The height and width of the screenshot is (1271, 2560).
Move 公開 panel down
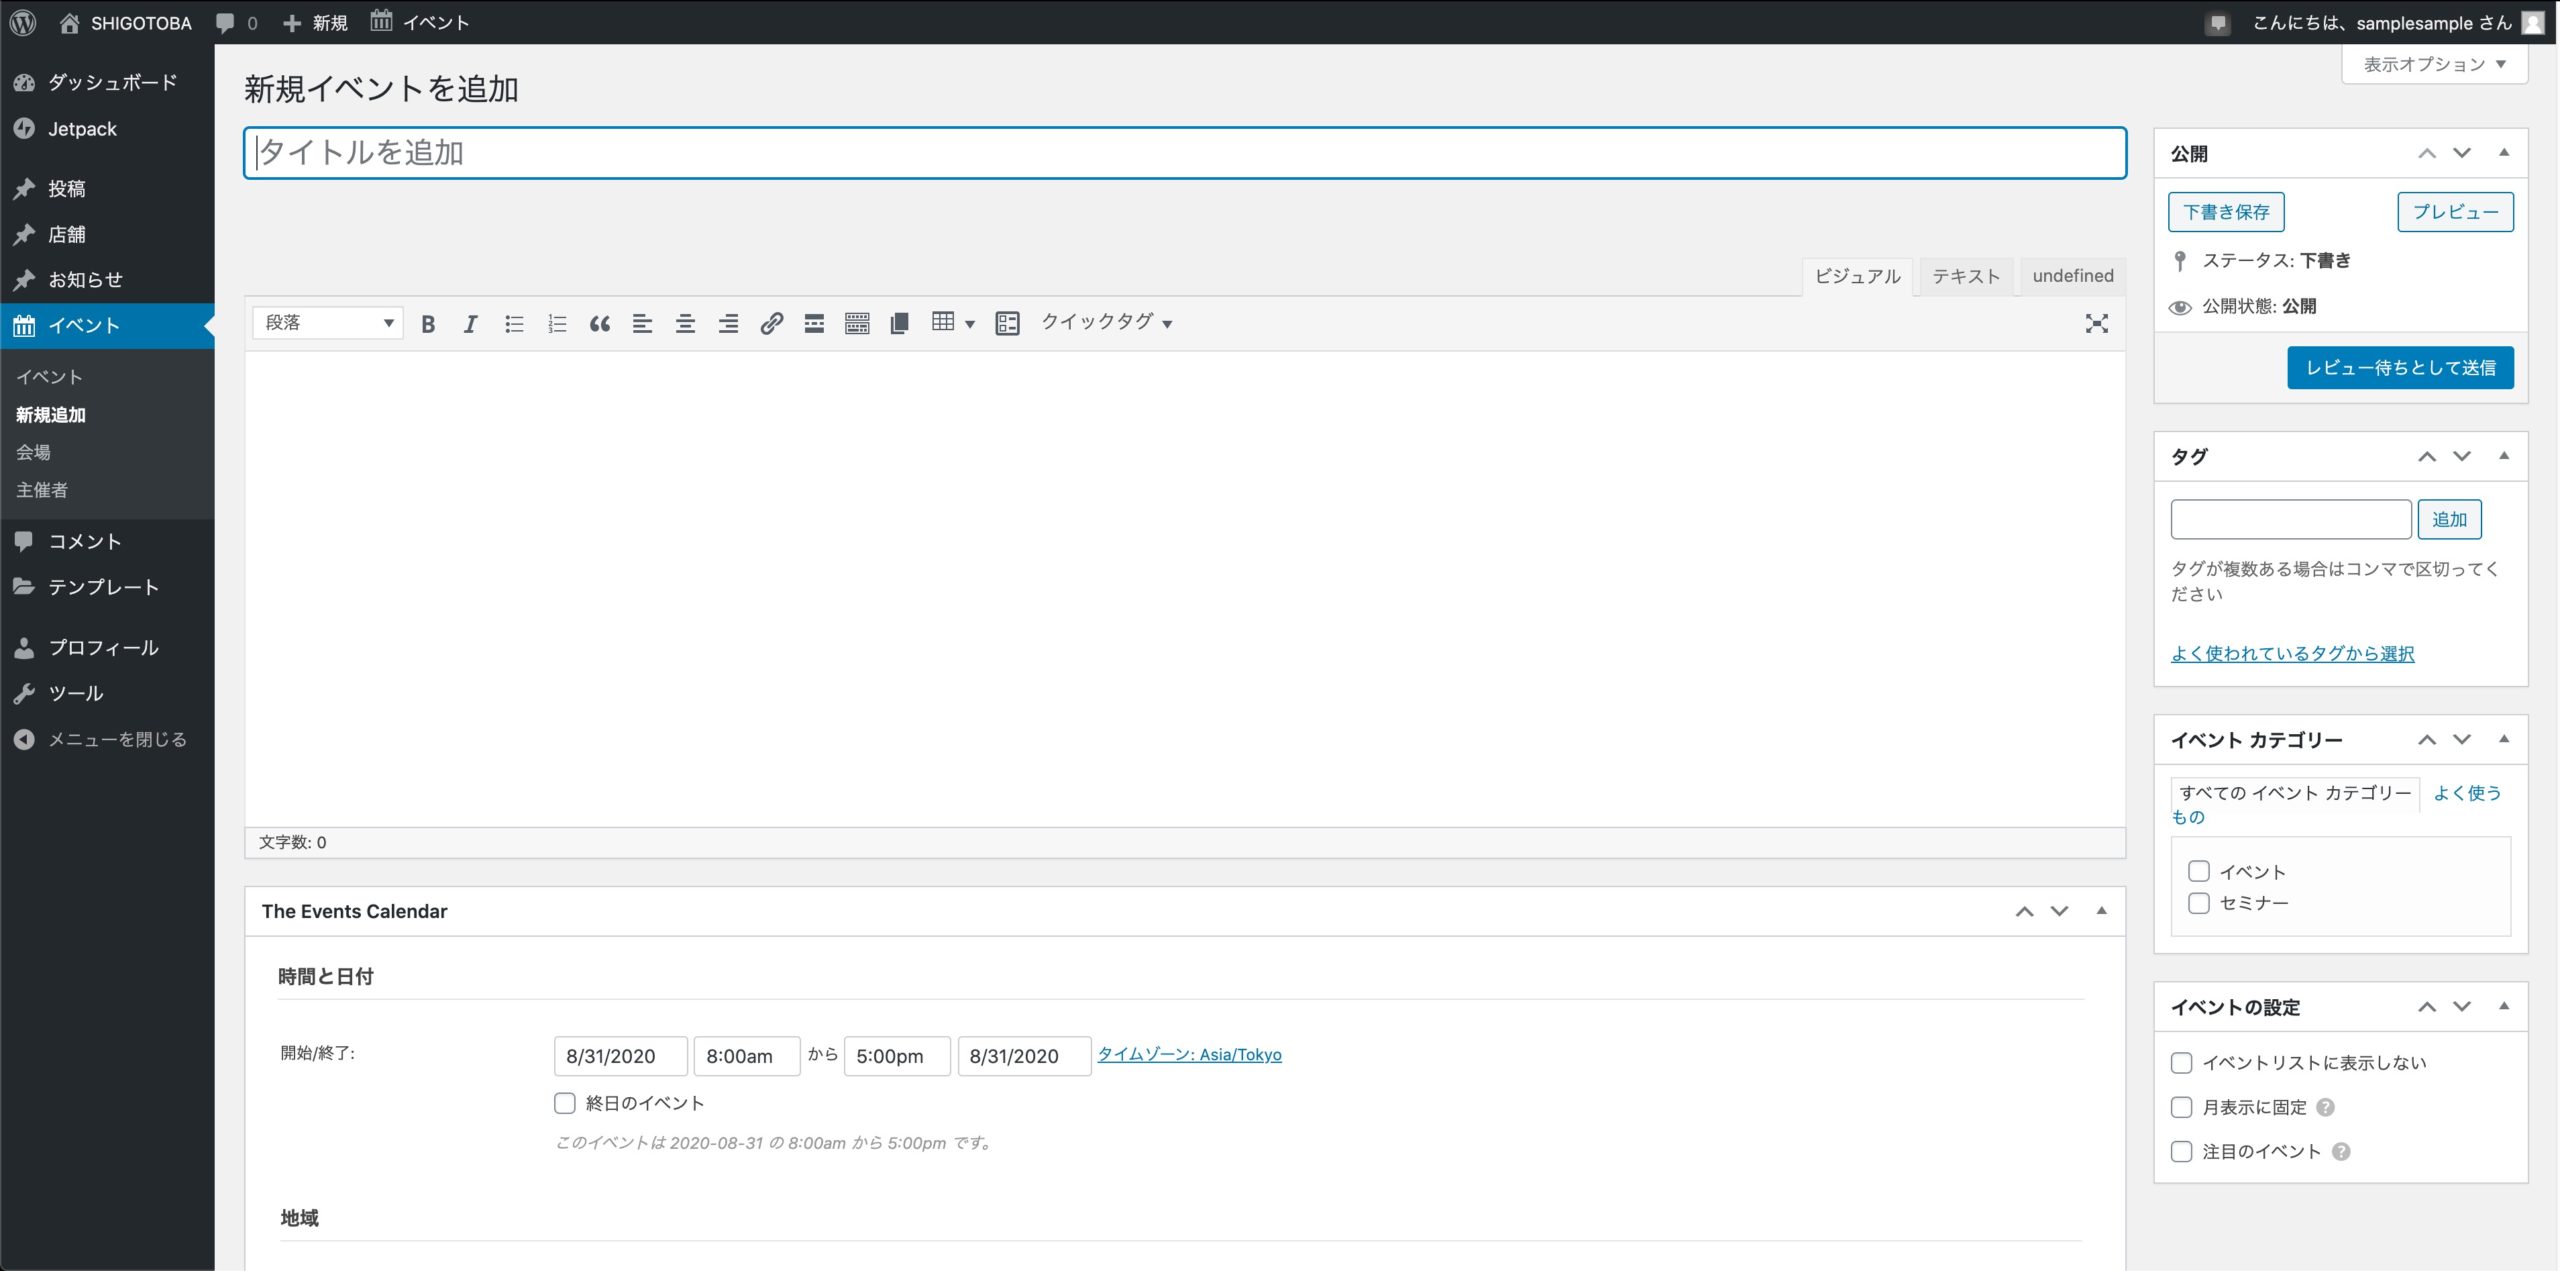2462,153
